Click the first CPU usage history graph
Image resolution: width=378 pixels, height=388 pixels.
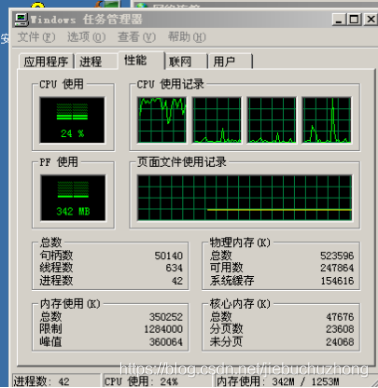(162, 120)
